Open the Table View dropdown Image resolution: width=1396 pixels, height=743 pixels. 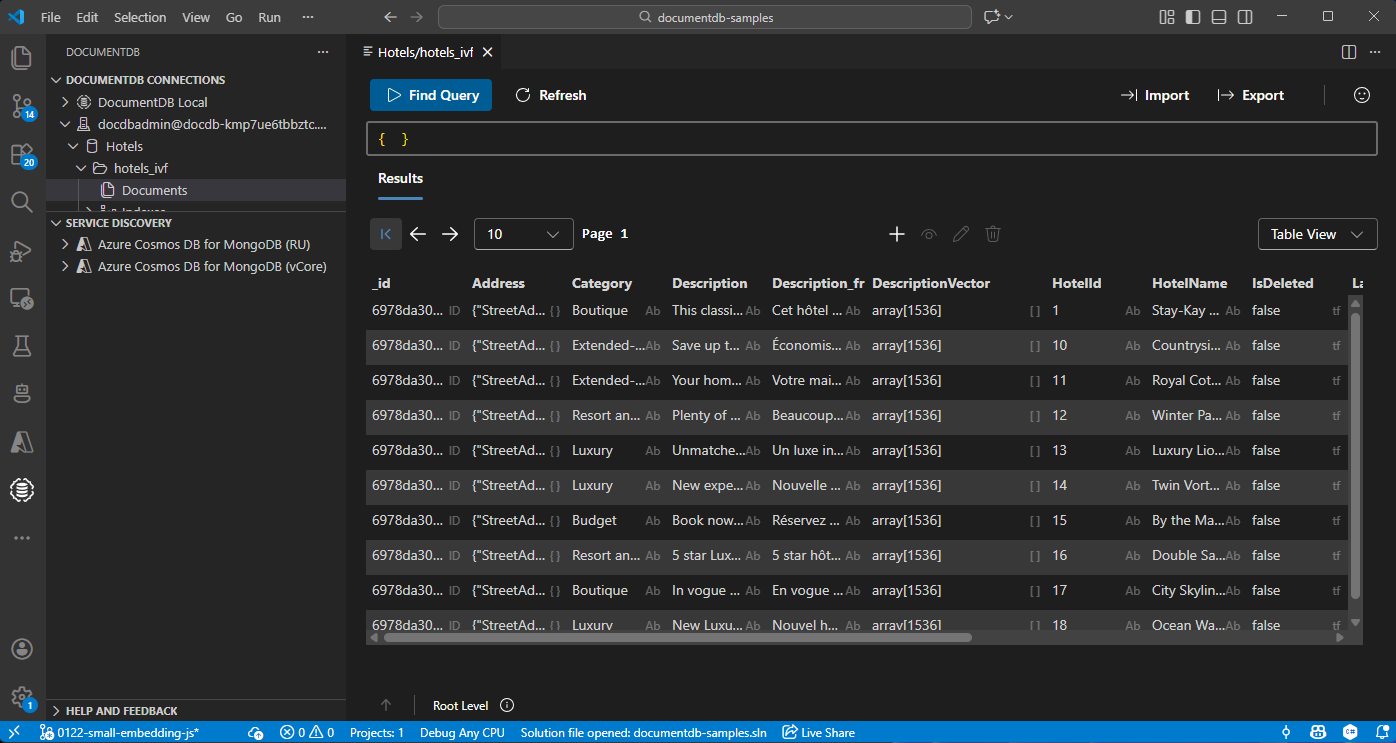1316,234
